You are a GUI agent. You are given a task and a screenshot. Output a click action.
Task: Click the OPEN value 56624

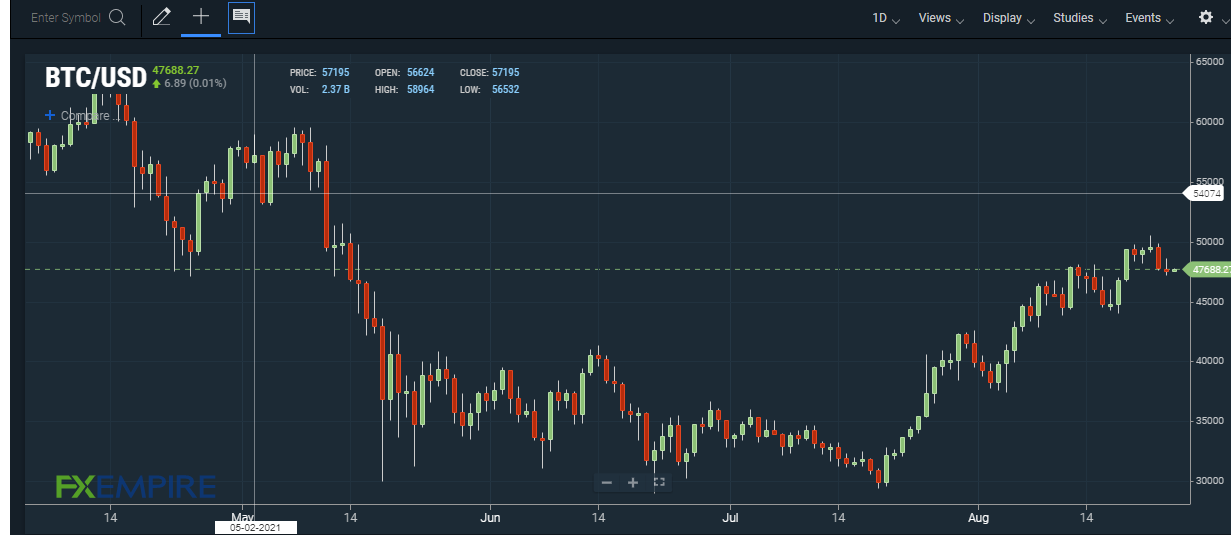(420, 73)
